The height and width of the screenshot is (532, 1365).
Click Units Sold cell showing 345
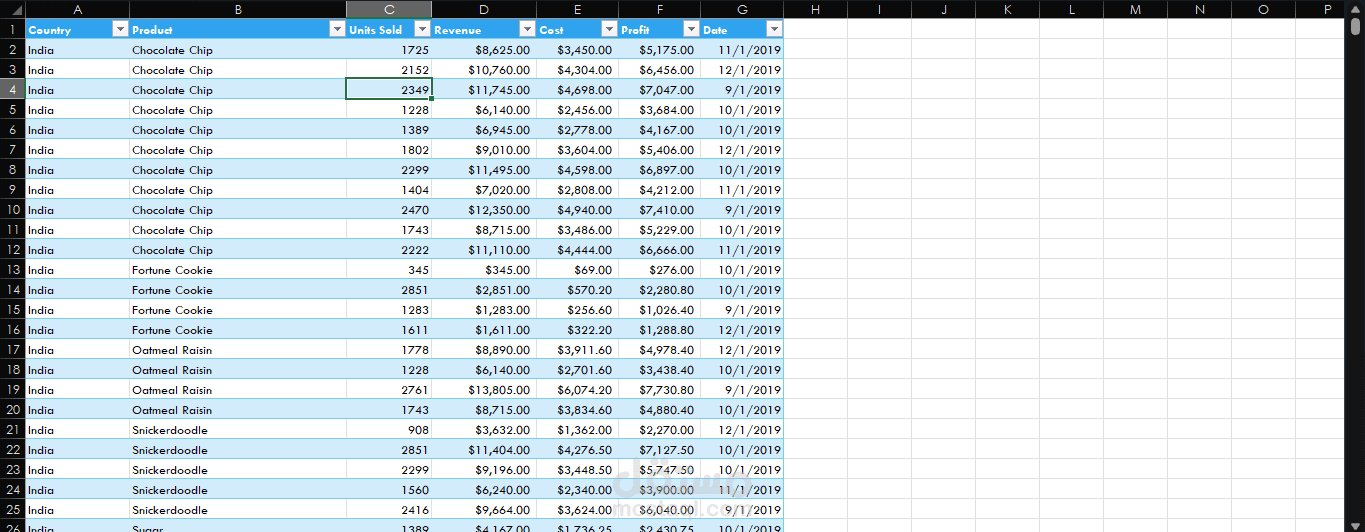[x=389, y=269]
